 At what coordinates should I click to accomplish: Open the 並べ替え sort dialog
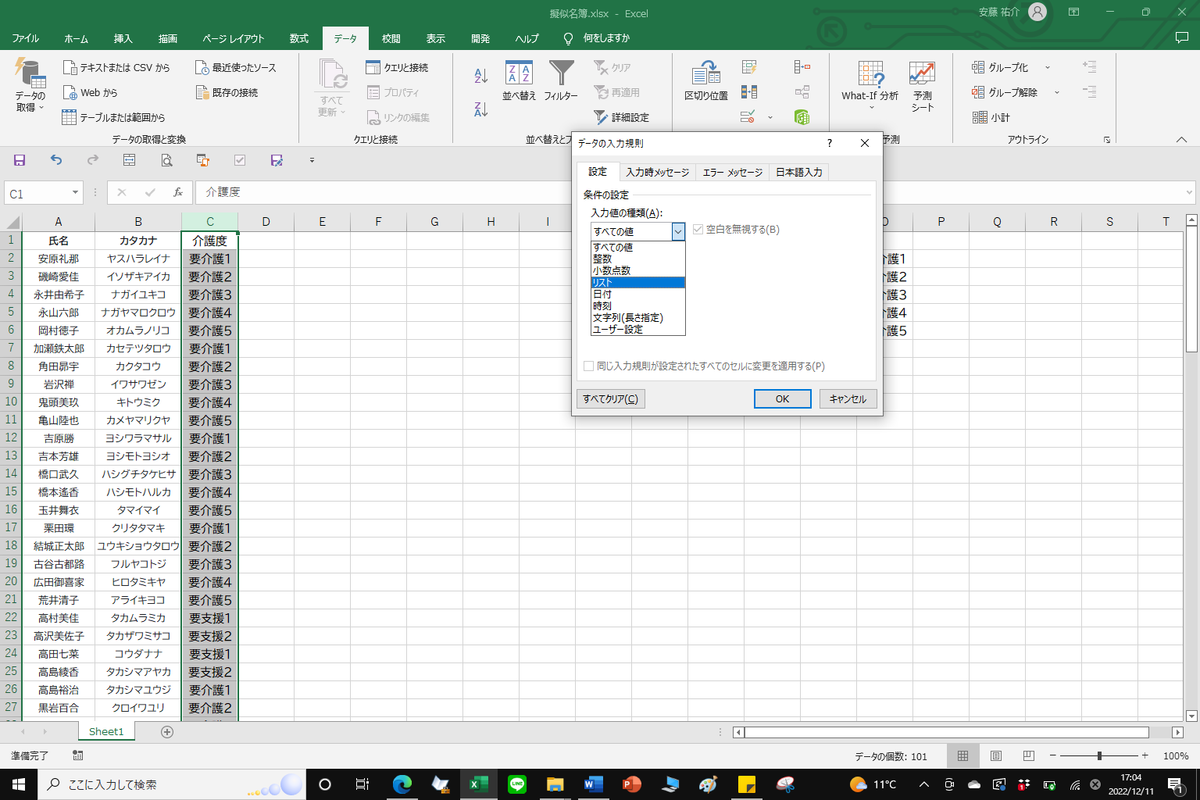coord(519,80)
